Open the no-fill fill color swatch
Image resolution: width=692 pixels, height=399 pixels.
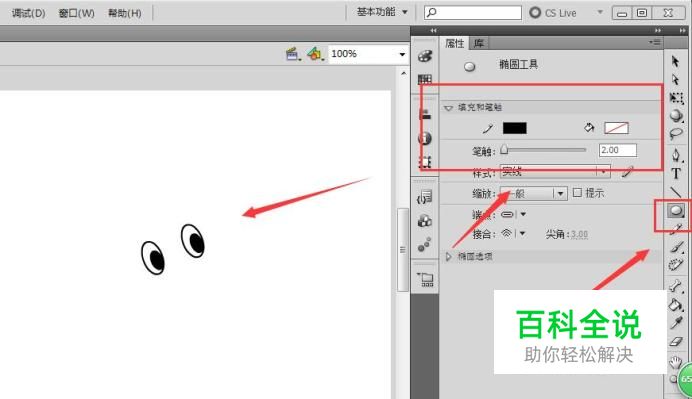(616, 128)
